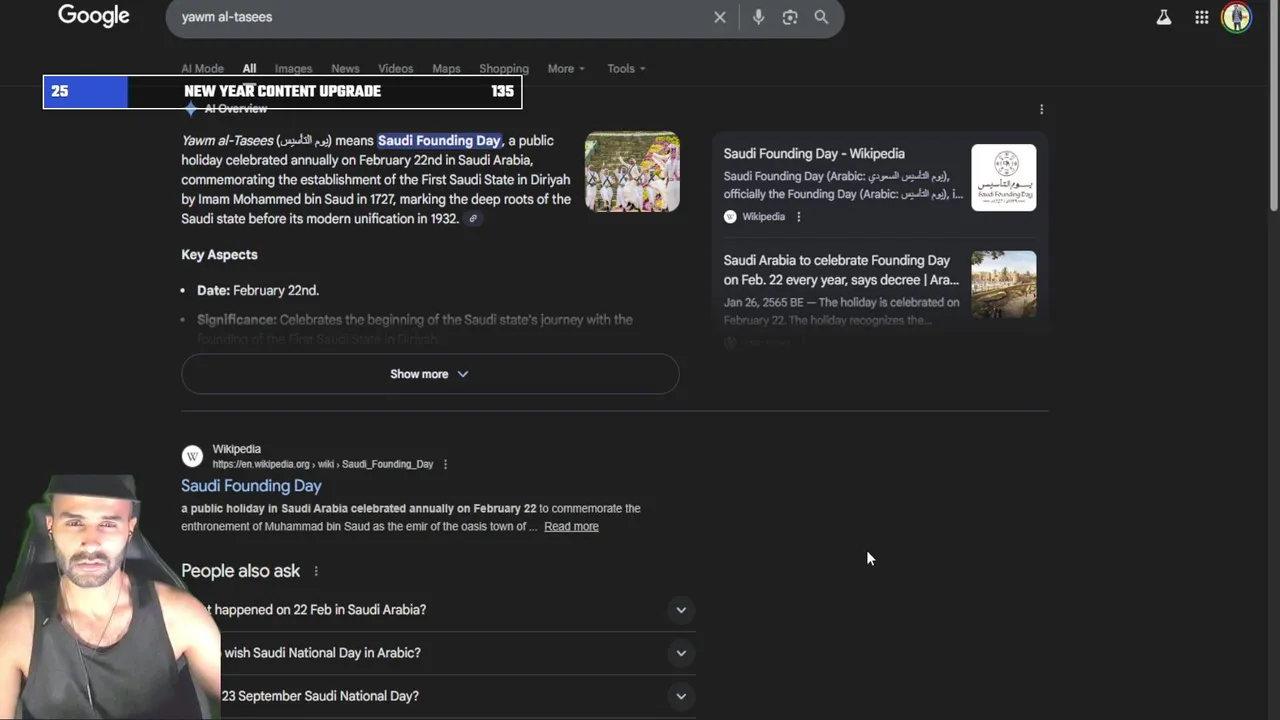1280x720 pixels.
Task: Click the Founding Day logo thumbnail
Action: point(1004,177)
